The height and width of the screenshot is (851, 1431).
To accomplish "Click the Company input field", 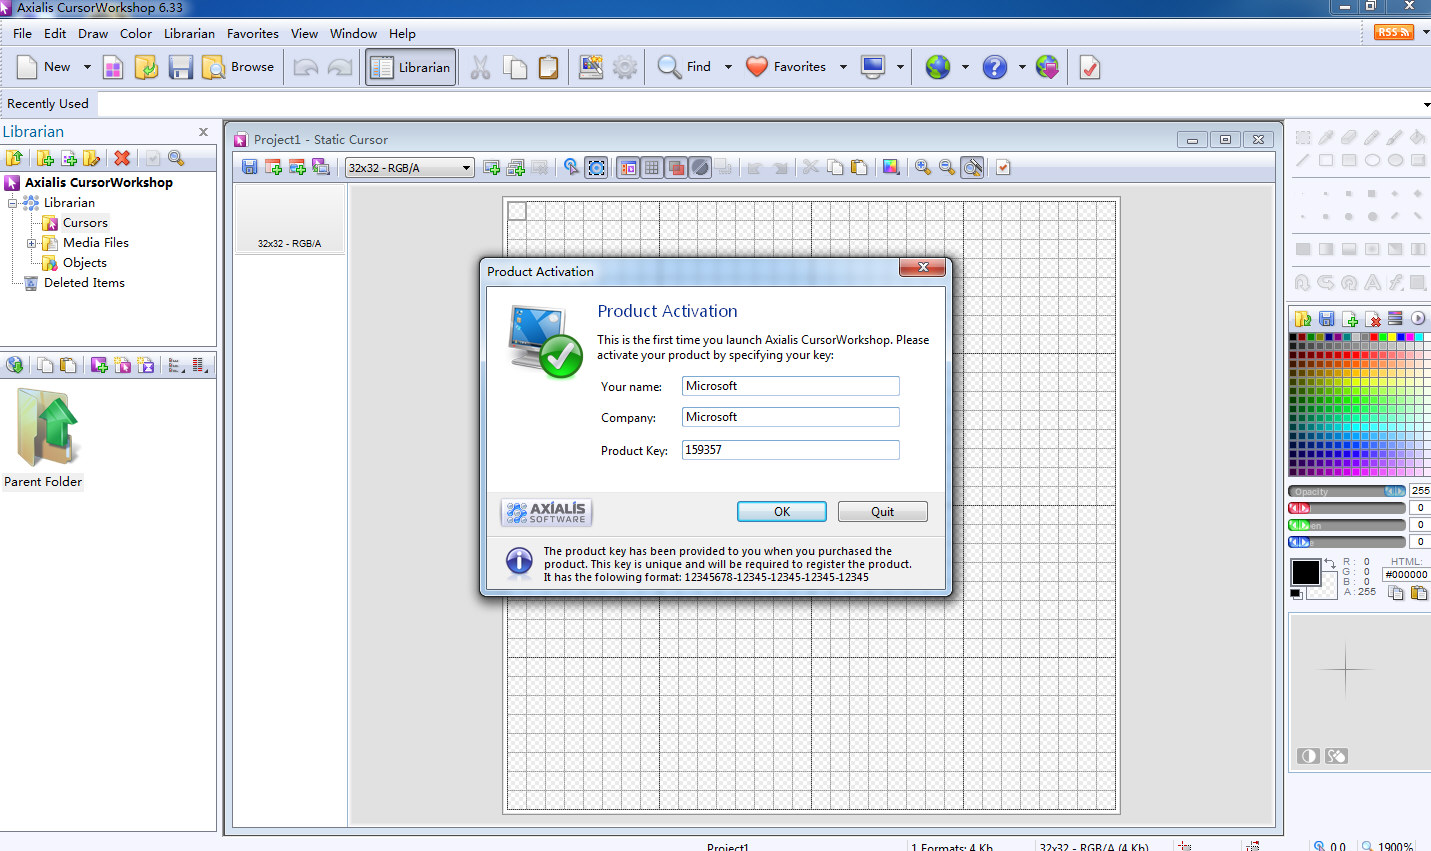I will tap(790, 417).
